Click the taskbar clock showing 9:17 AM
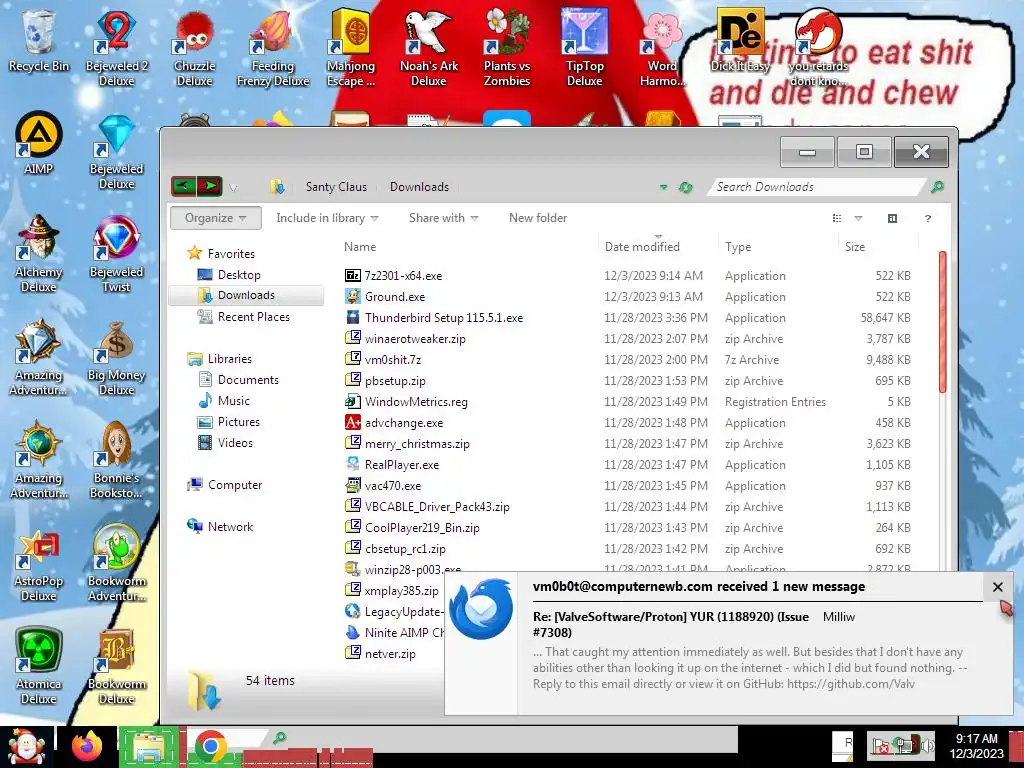Viewport: 1024px width, 768px height. (x=976, y=746)
